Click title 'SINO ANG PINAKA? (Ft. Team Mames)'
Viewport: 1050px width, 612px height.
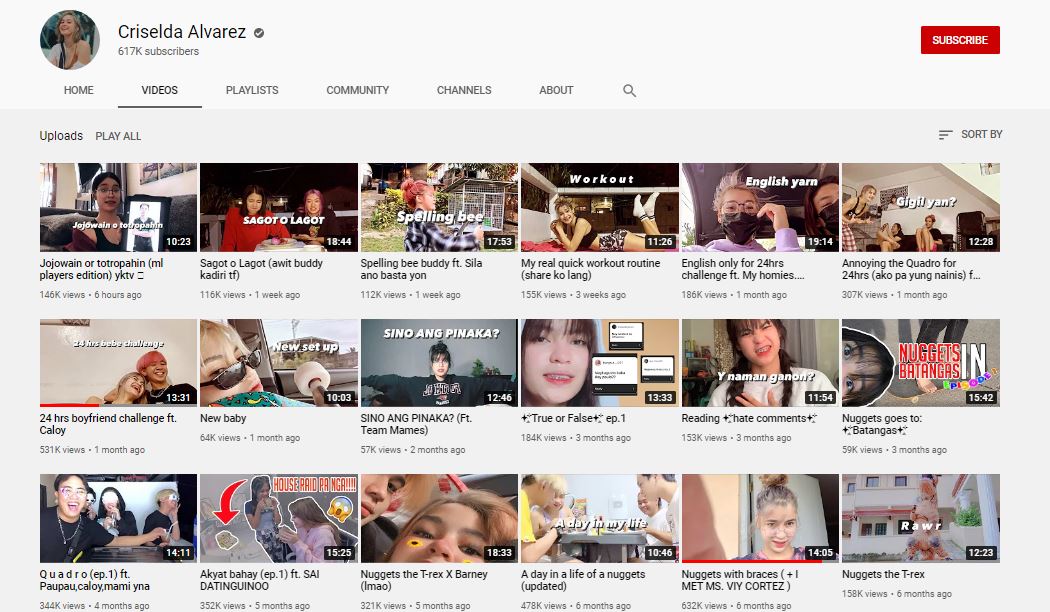(417, 424)
